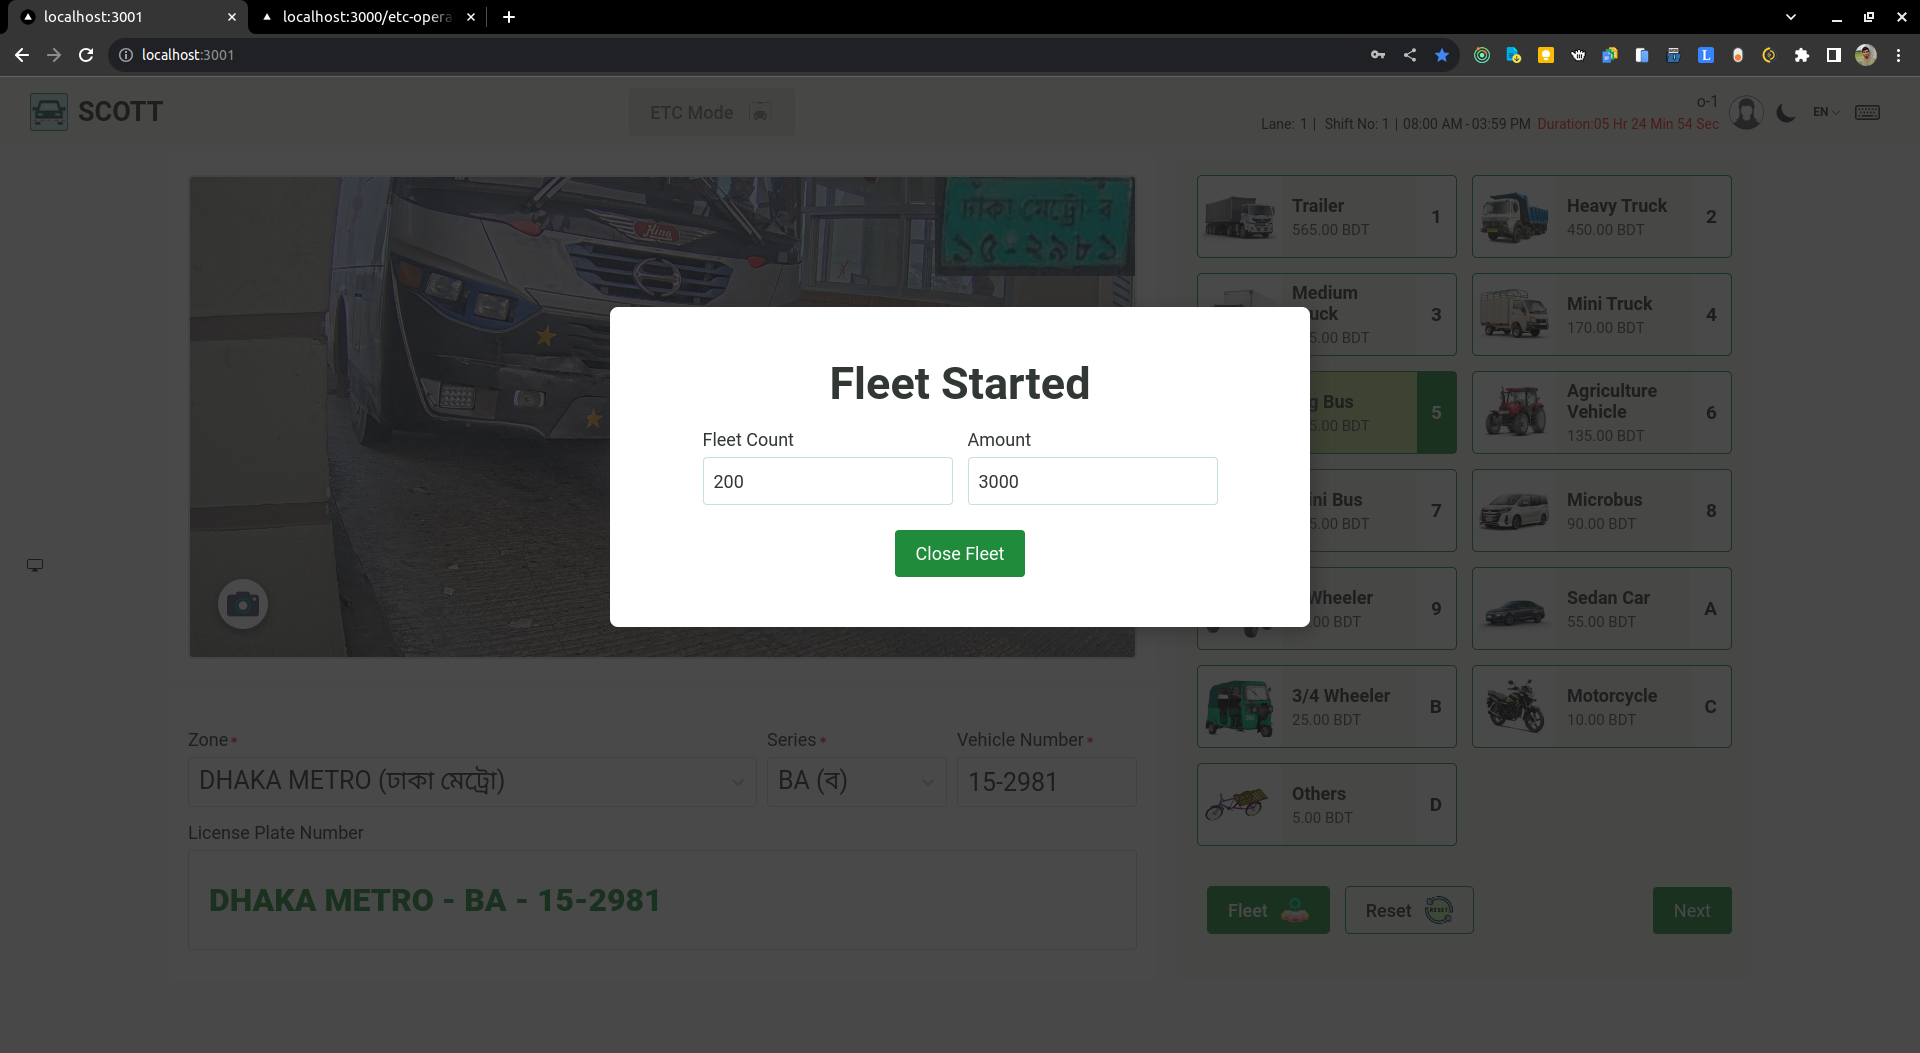Screen dimensions: 1920x1053
Task: Click the Motorcycle card bike image
Action: point(1514,706)
